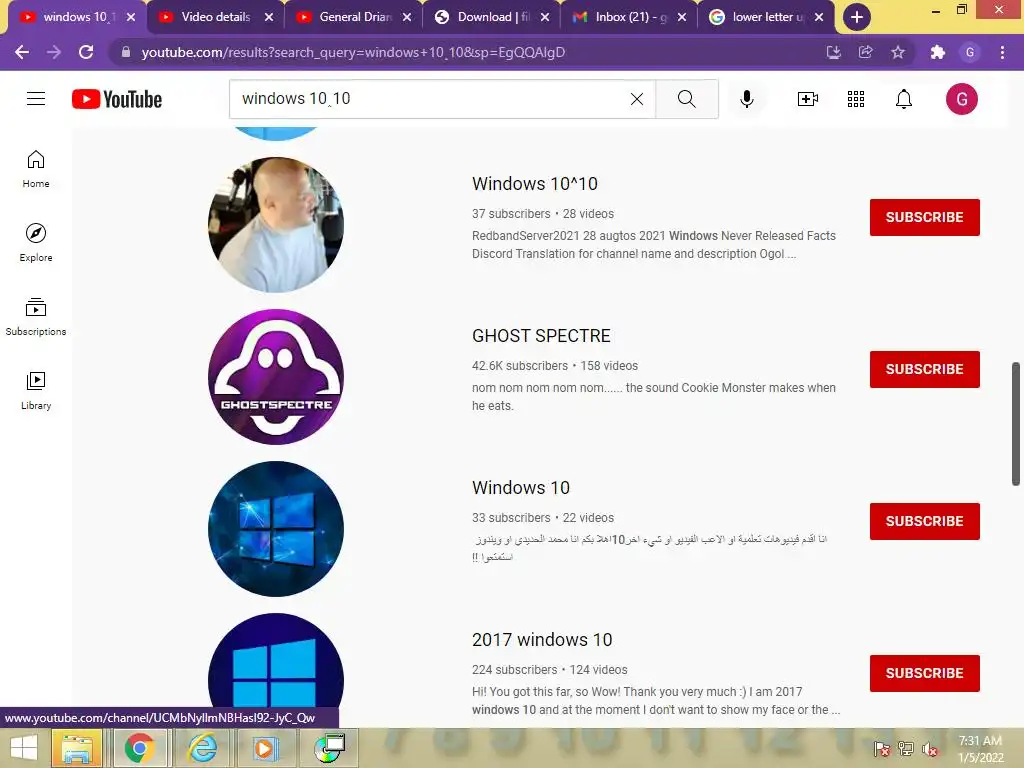The image size is (1024, 768).
Task: Open the 2017 windows 10 channel title
Action: tap(542, 639)
